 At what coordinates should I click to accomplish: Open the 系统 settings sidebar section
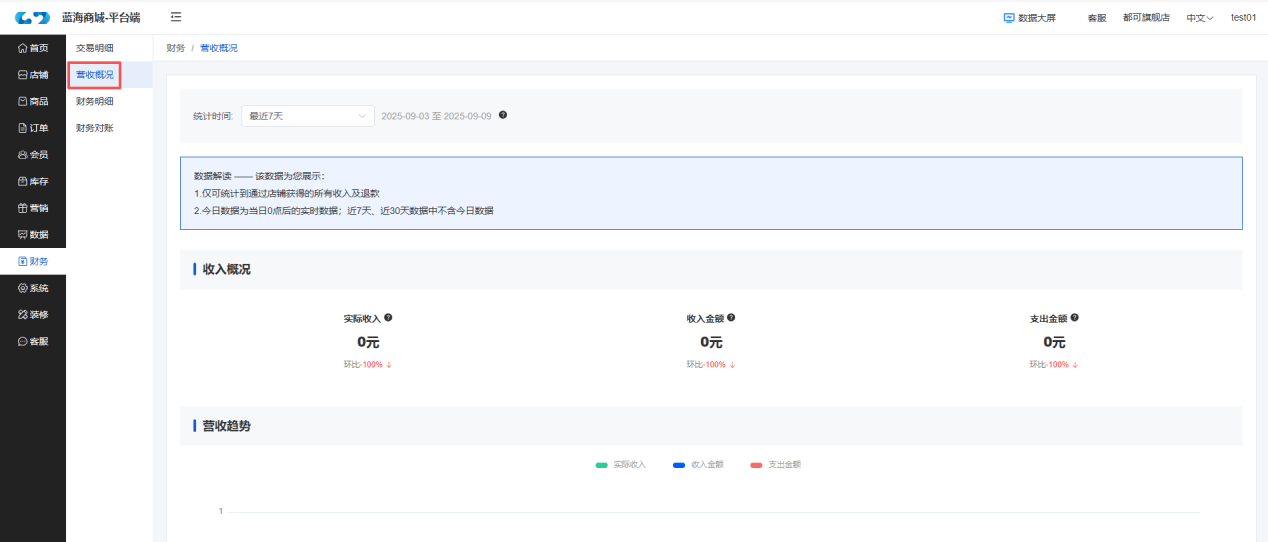point(33,288)
